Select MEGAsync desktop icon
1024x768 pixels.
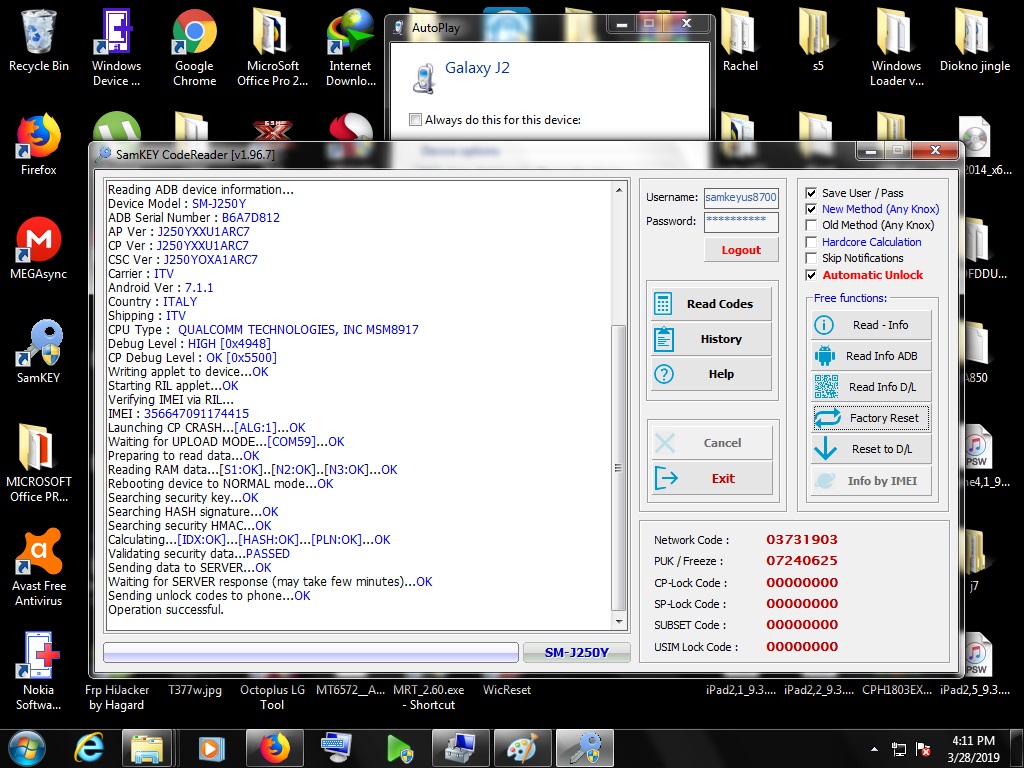tap(39, 248)
